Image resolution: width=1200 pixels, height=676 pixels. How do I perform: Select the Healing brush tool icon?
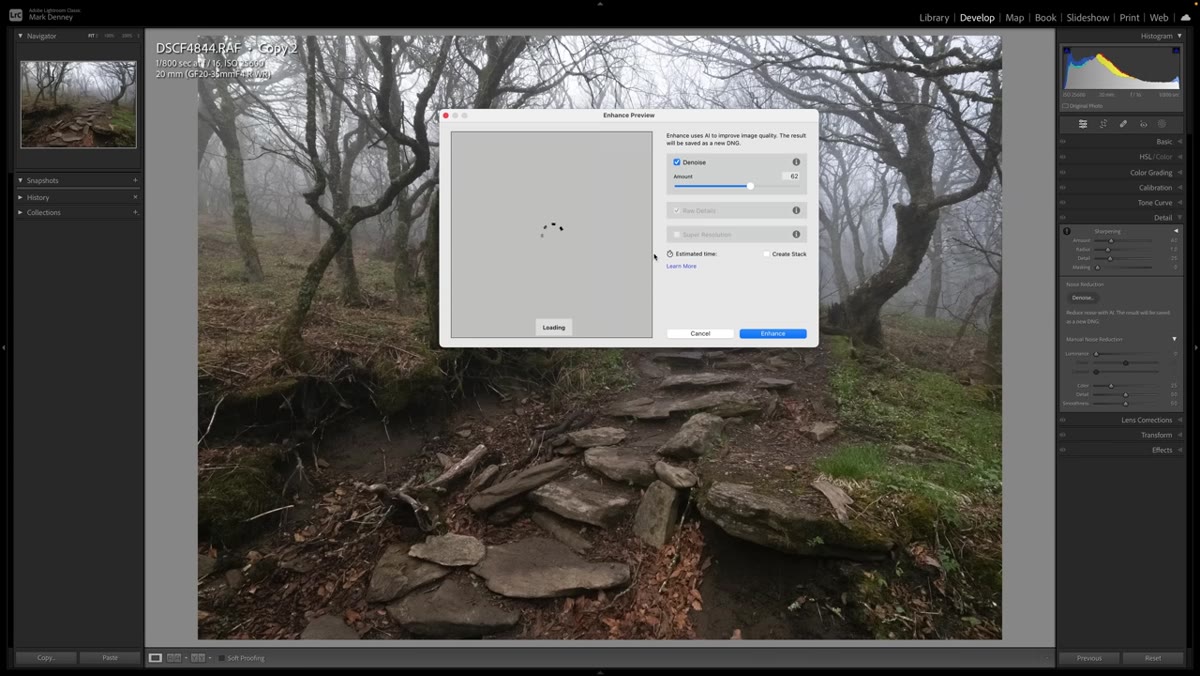(1123, 124)
